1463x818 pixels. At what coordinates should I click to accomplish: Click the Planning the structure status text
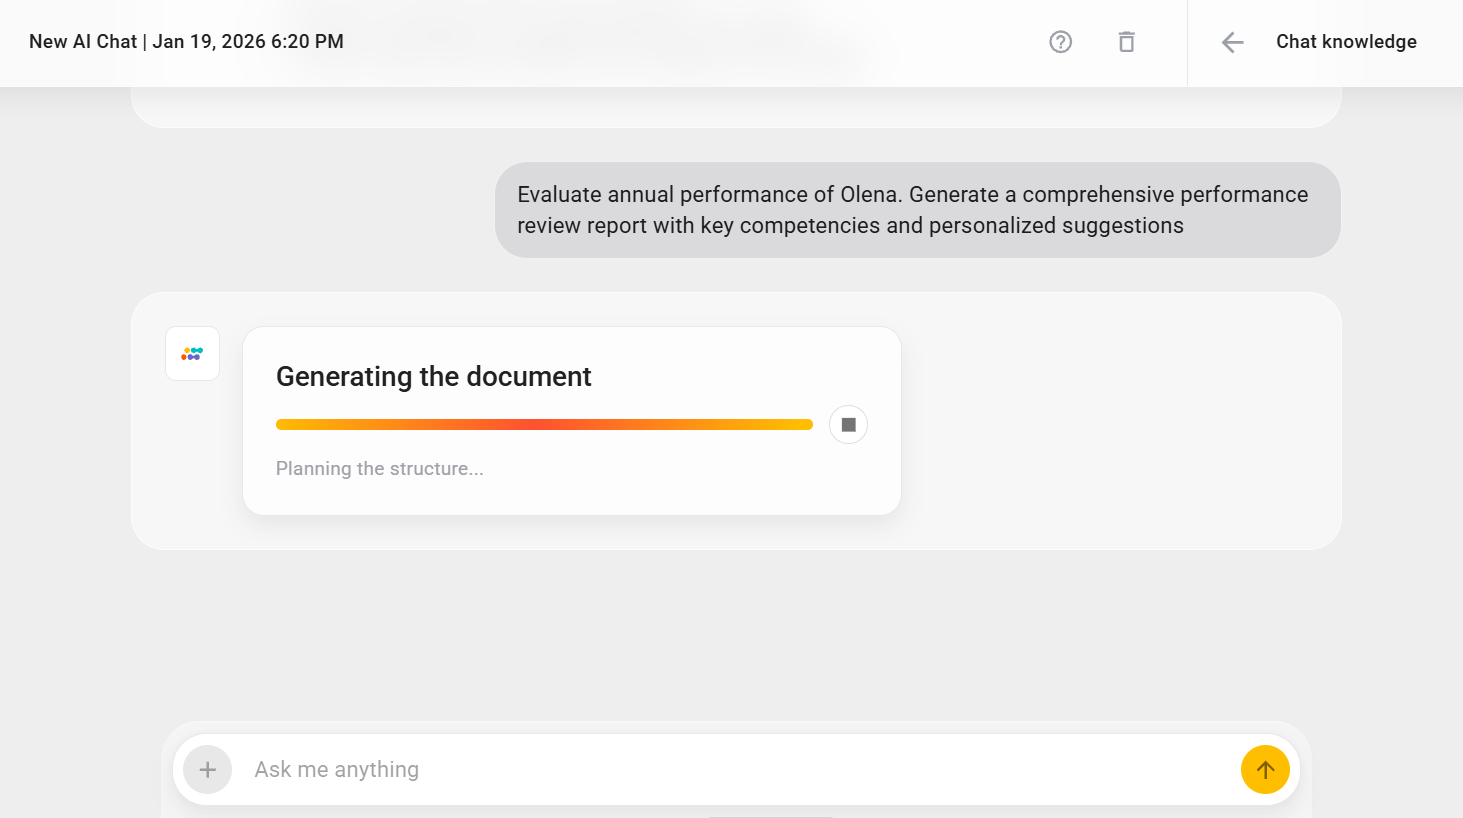click(x=380, y=469)
